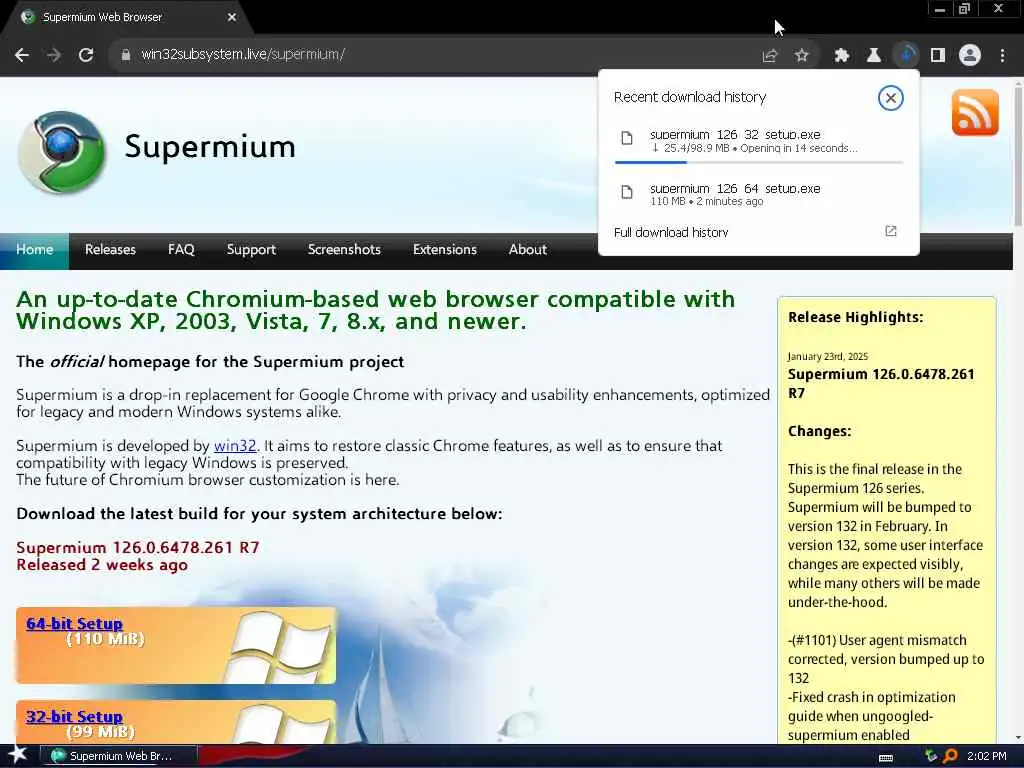Screen dimensions: 1024x768
Task: Click the URL in the address bar
Action: (x=243, y=54)
